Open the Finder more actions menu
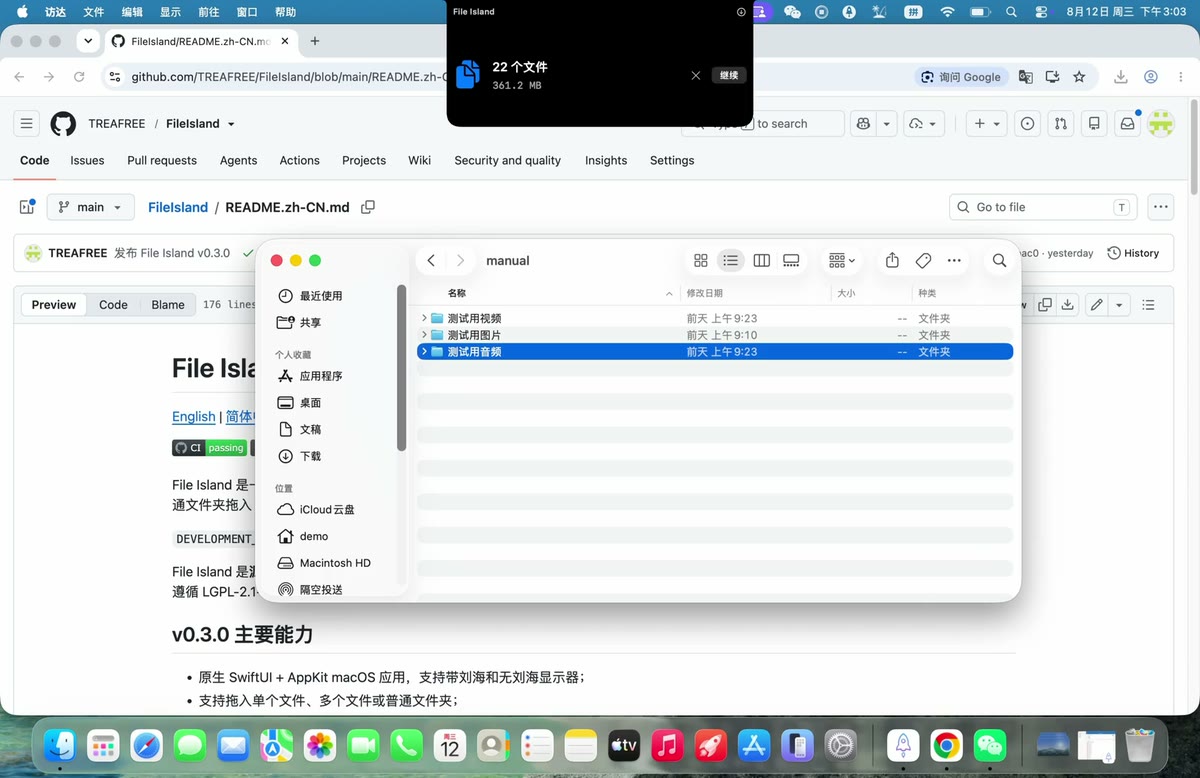Screen dimensions: 1200x778 pos(954,260)
